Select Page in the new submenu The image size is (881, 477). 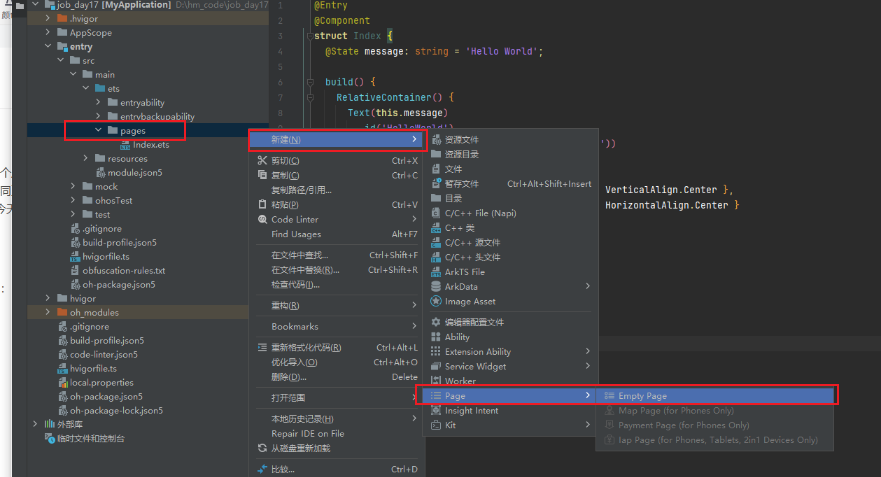point(508,396)
